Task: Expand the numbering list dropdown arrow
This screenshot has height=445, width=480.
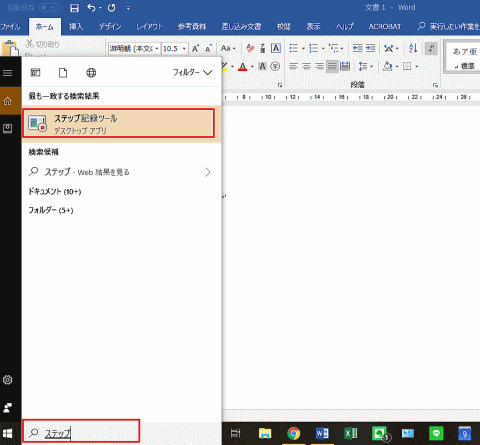Action: 323,49
